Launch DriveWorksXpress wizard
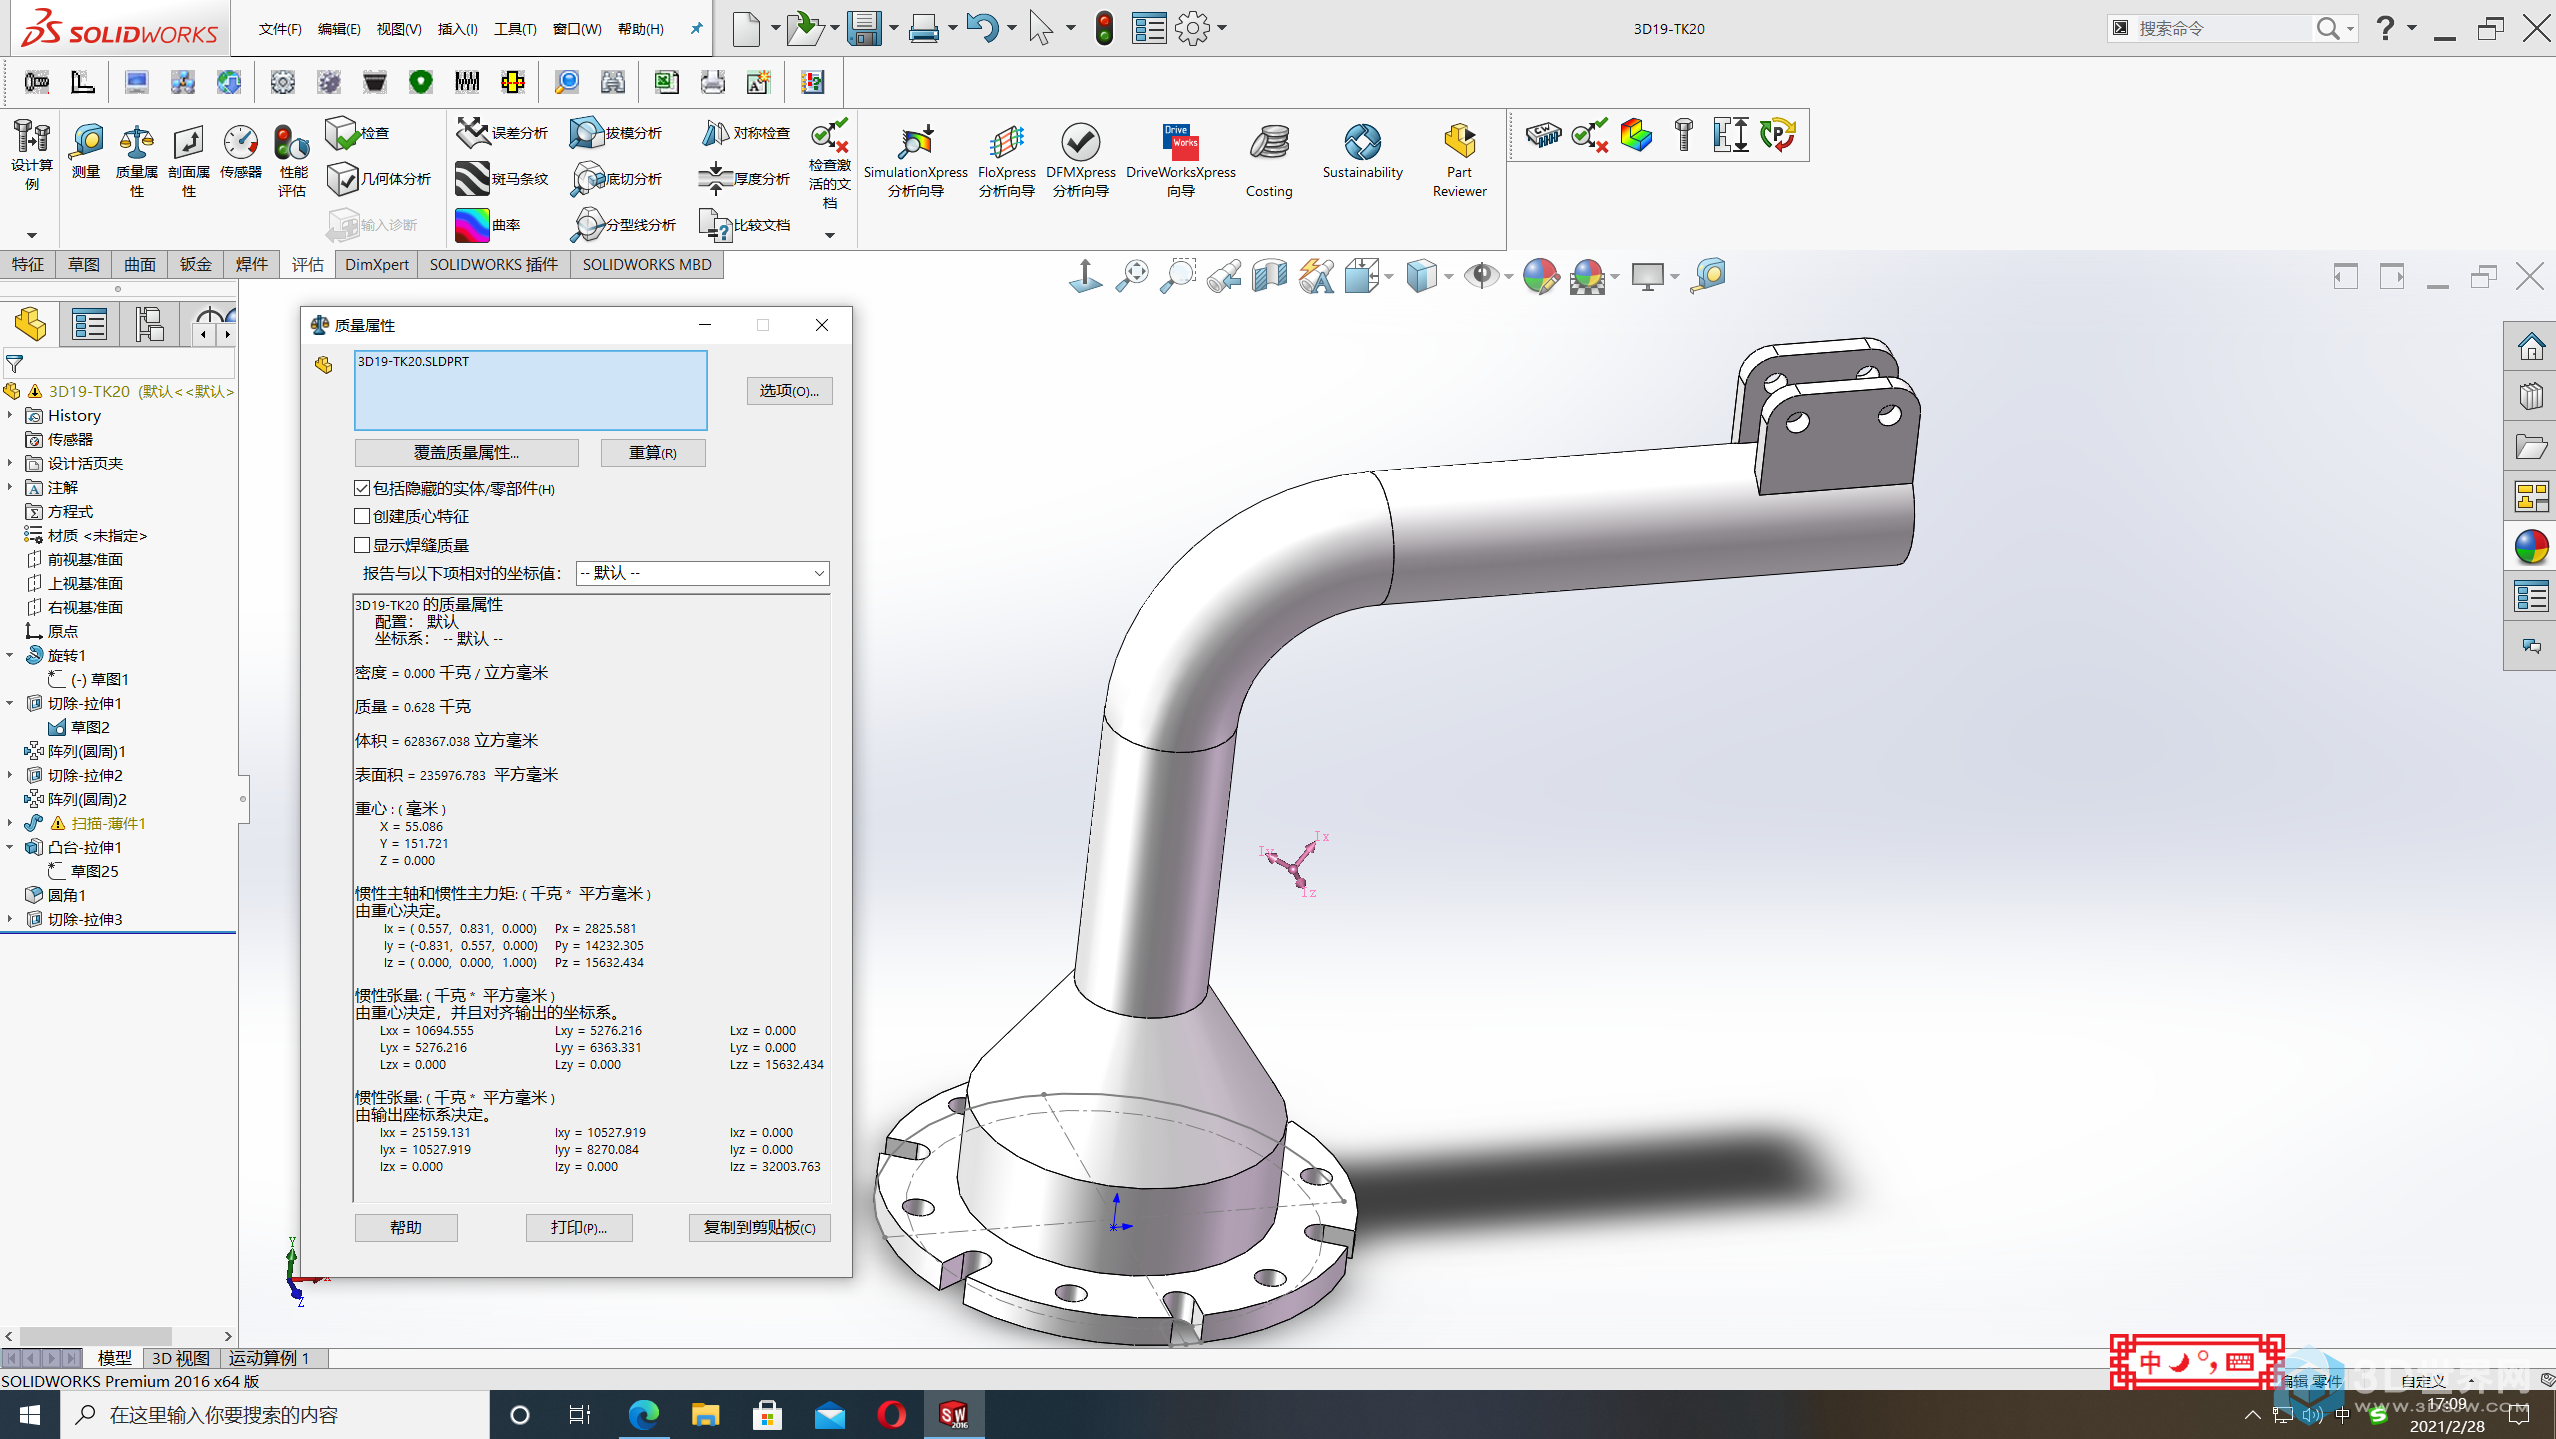The image size is (2556, 1439). coord(1181,161)
